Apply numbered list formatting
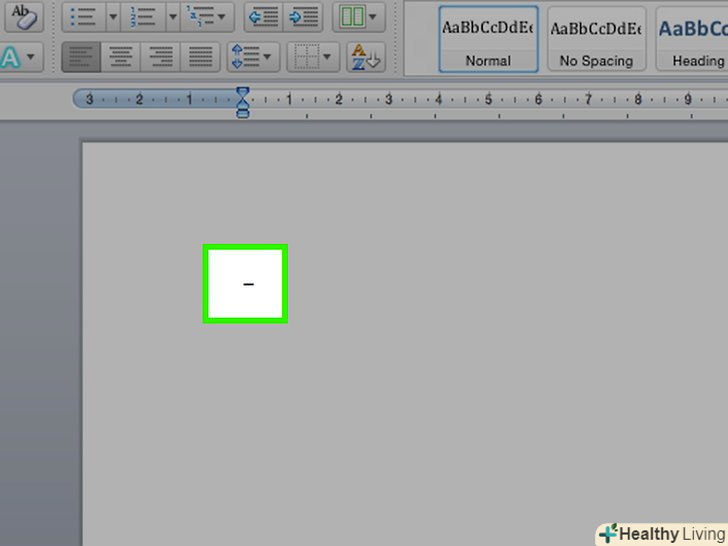This screenshot has width=728, height=546. click(x=143, y=17)
